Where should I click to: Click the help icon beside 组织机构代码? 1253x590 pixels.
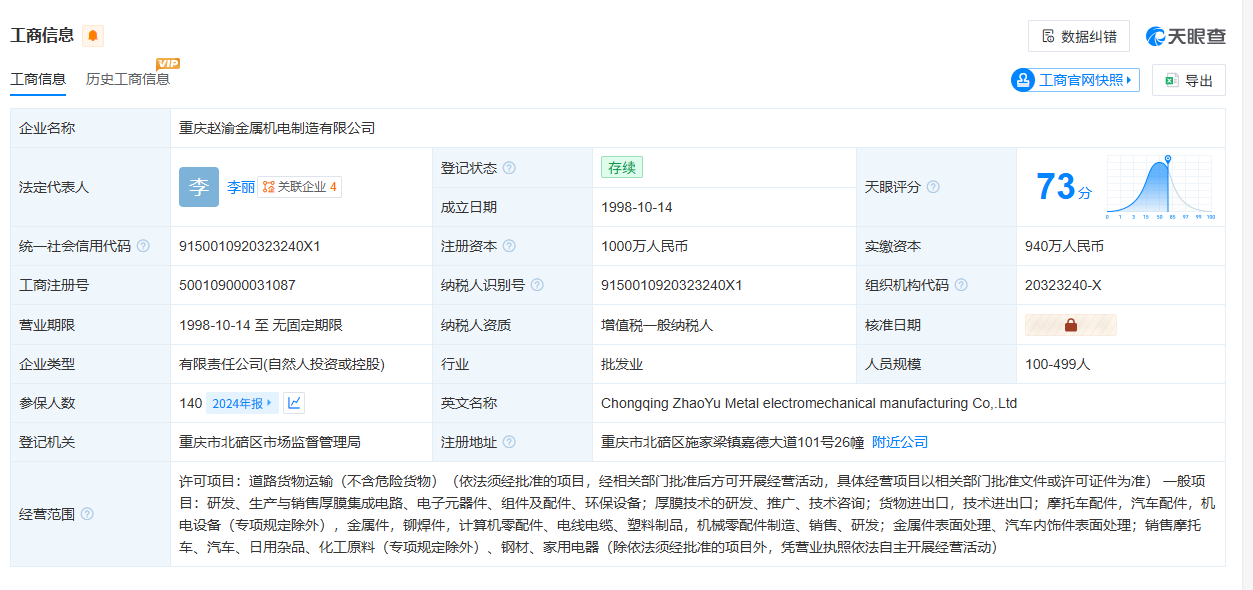961,285
